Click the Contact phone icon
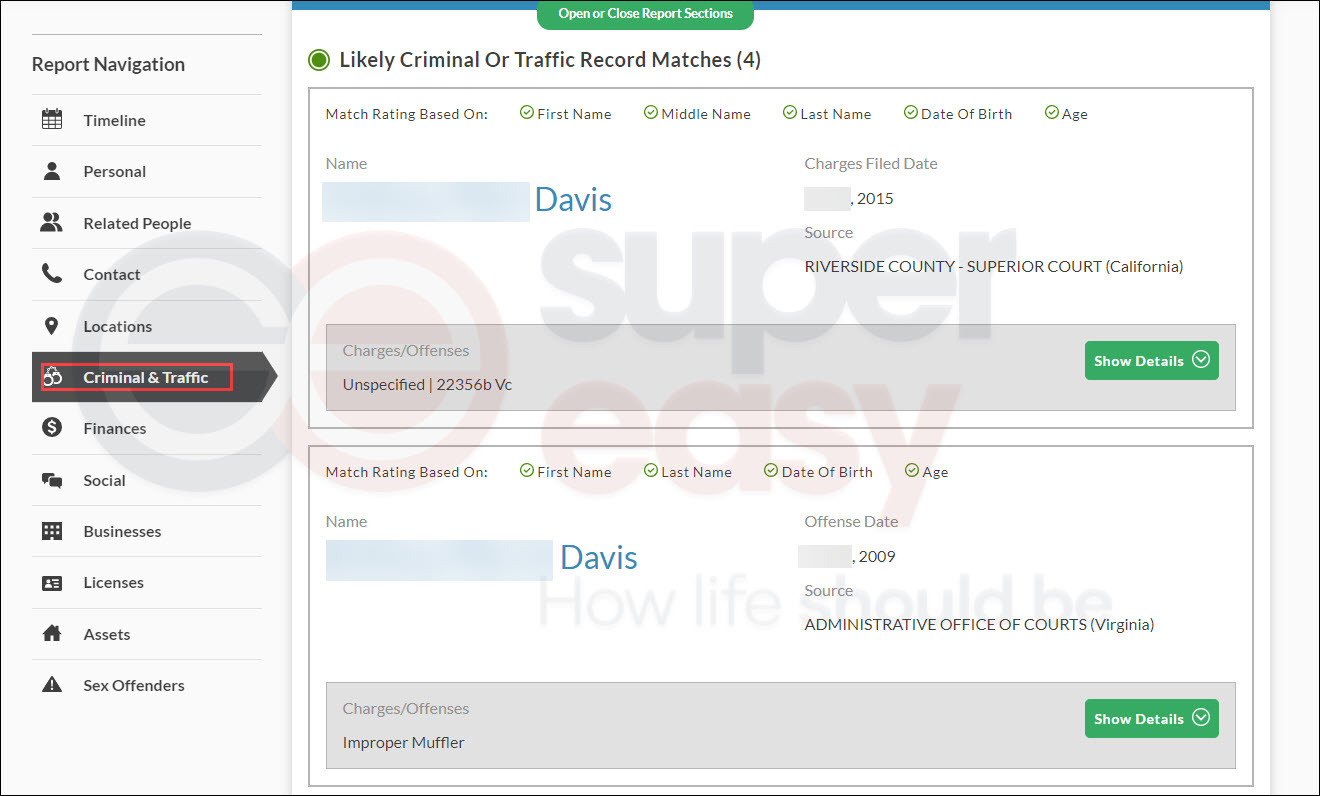The height and width of the screenshot is (796, 1320). click(52, 274)
